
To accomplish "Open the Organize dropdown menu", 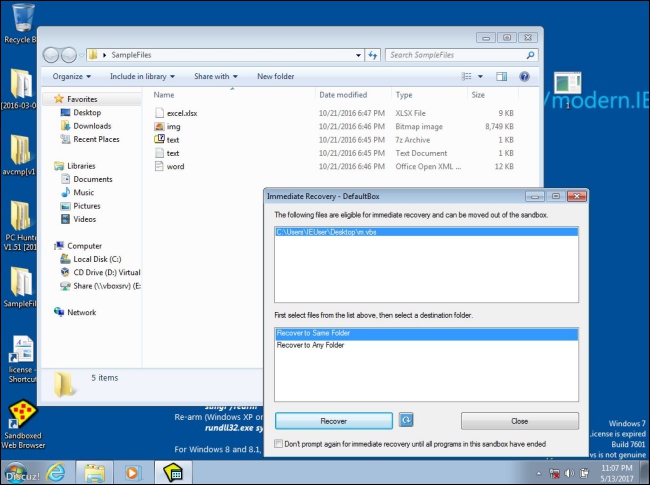I will [x=71, y=76].
